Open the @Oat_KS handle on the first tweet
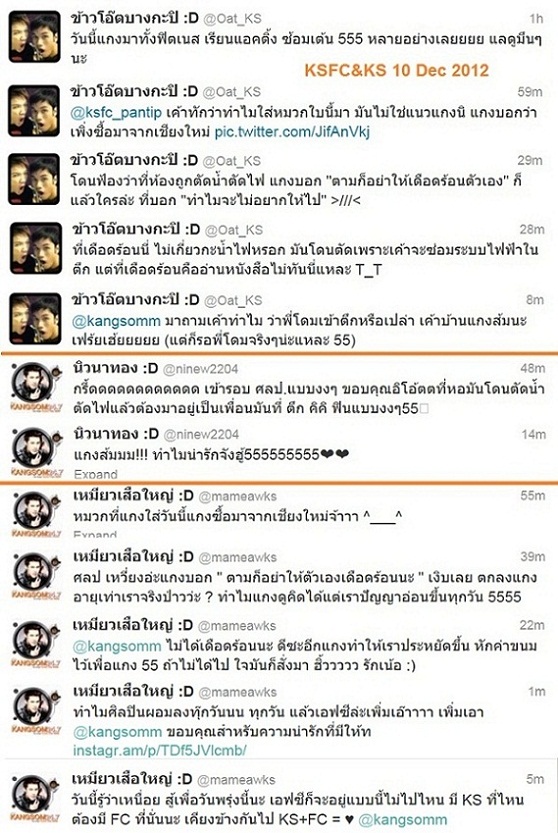This screenshot has width=558, height=833. click(232, 19)
